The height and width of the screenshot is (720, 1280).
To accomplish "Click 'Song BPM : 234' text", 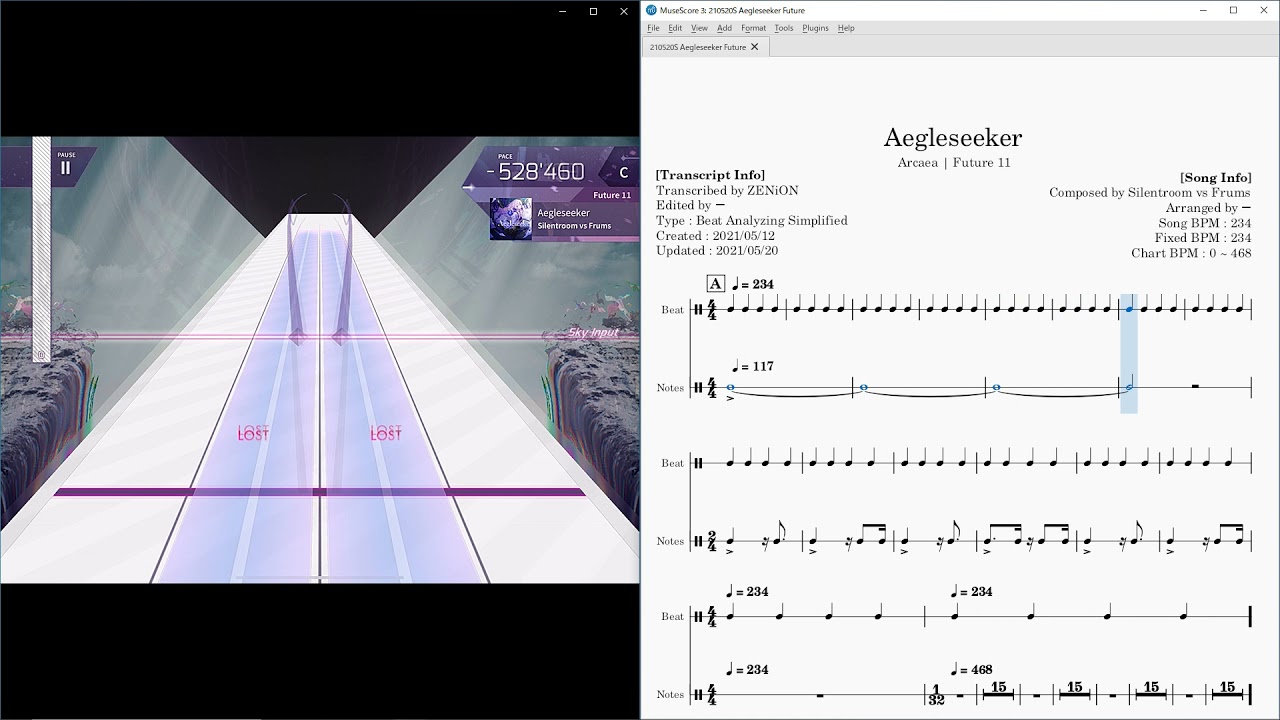I will pyautogui.click(x=1205, y=223).
